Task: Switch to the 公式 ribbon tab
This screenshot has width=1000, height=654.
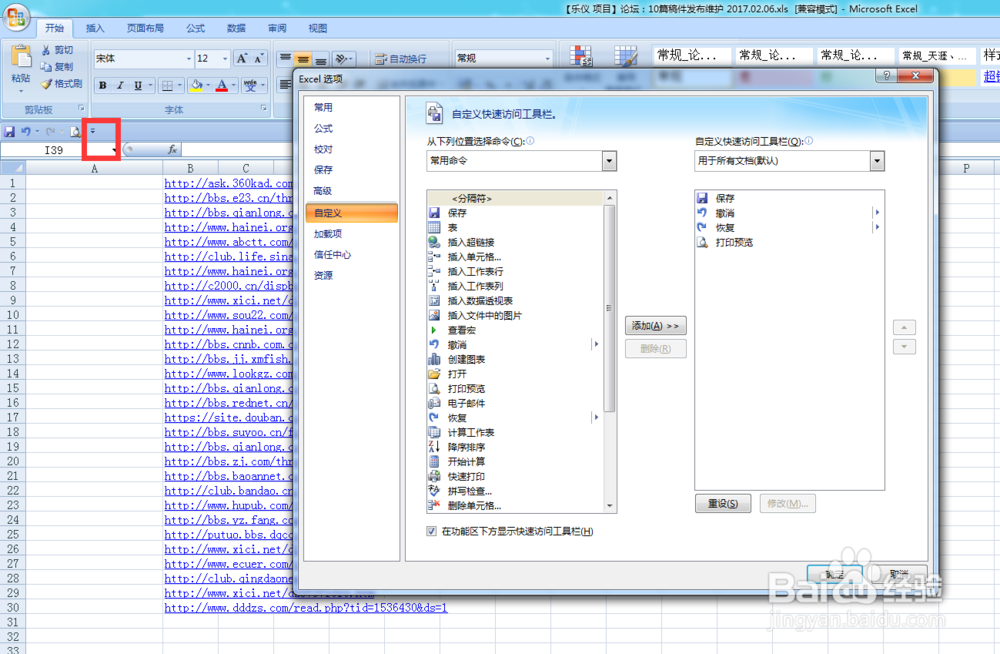Action: tap(195, 28)
